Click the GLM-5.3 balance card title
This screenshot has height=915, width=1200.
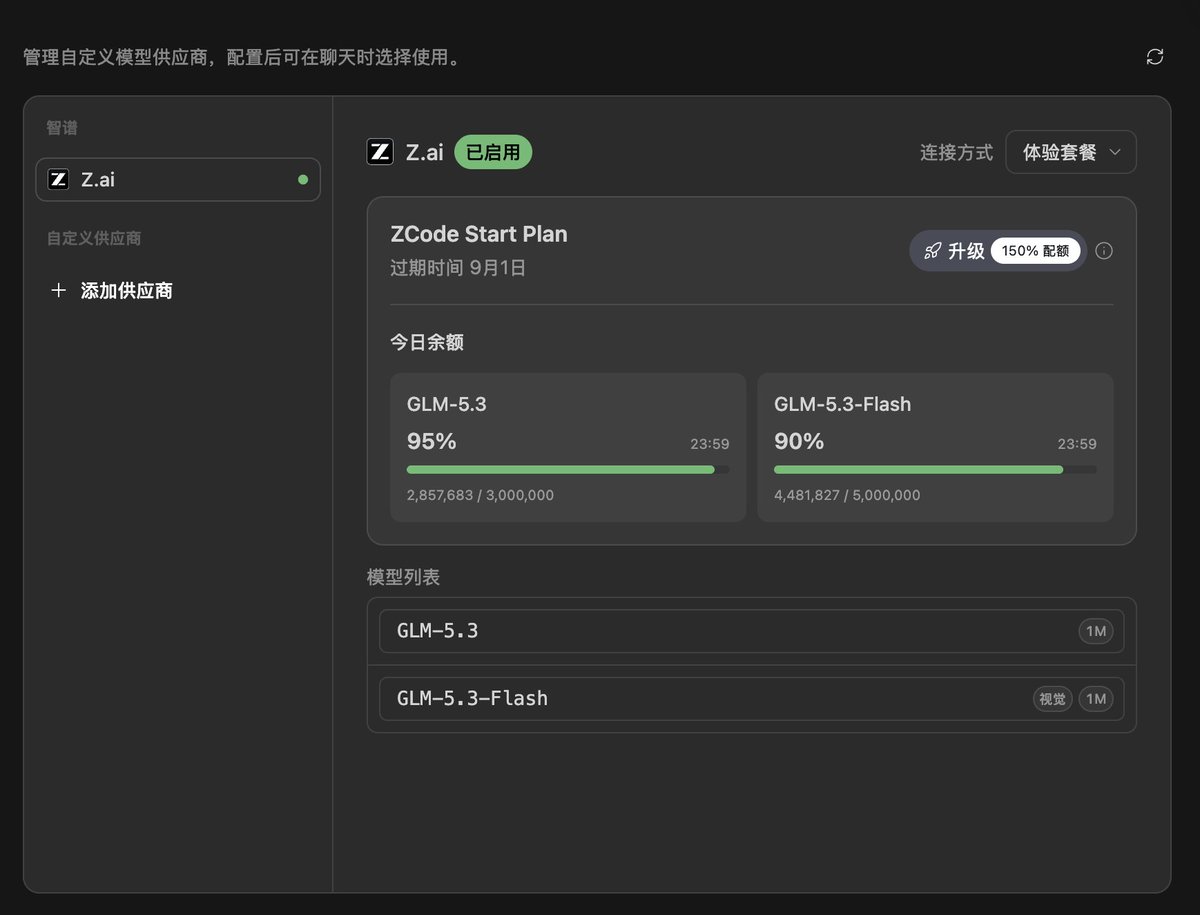[447, 404]
